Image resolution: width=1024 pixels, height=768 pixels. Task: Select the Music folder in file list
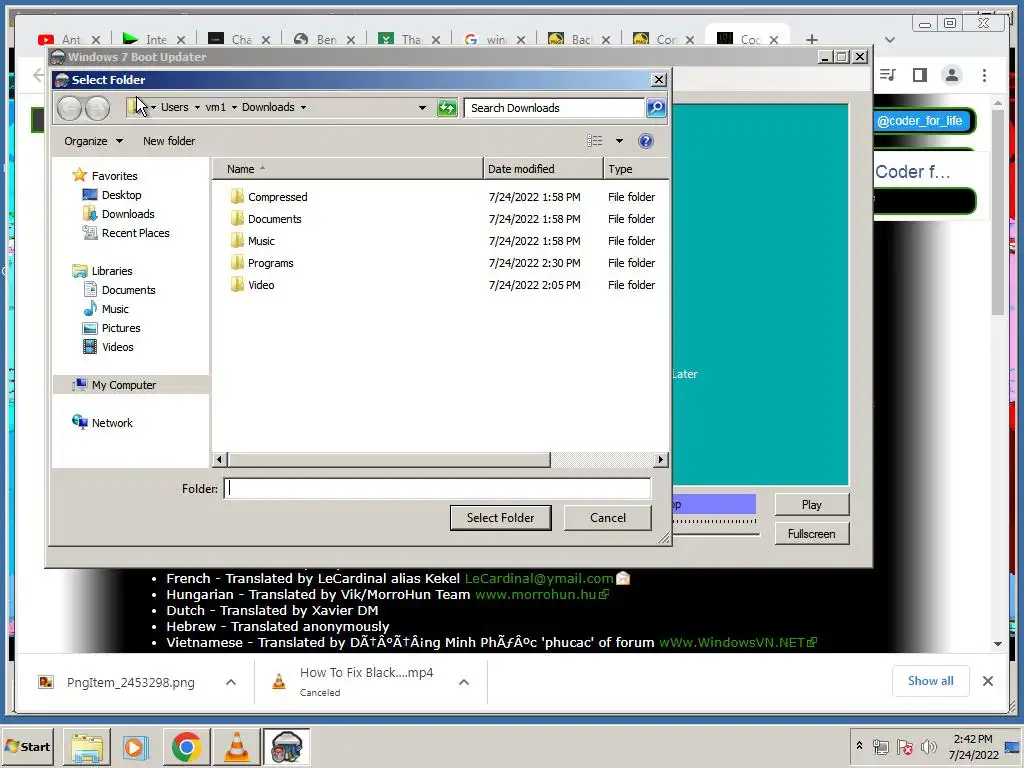[x=441, y=241]
